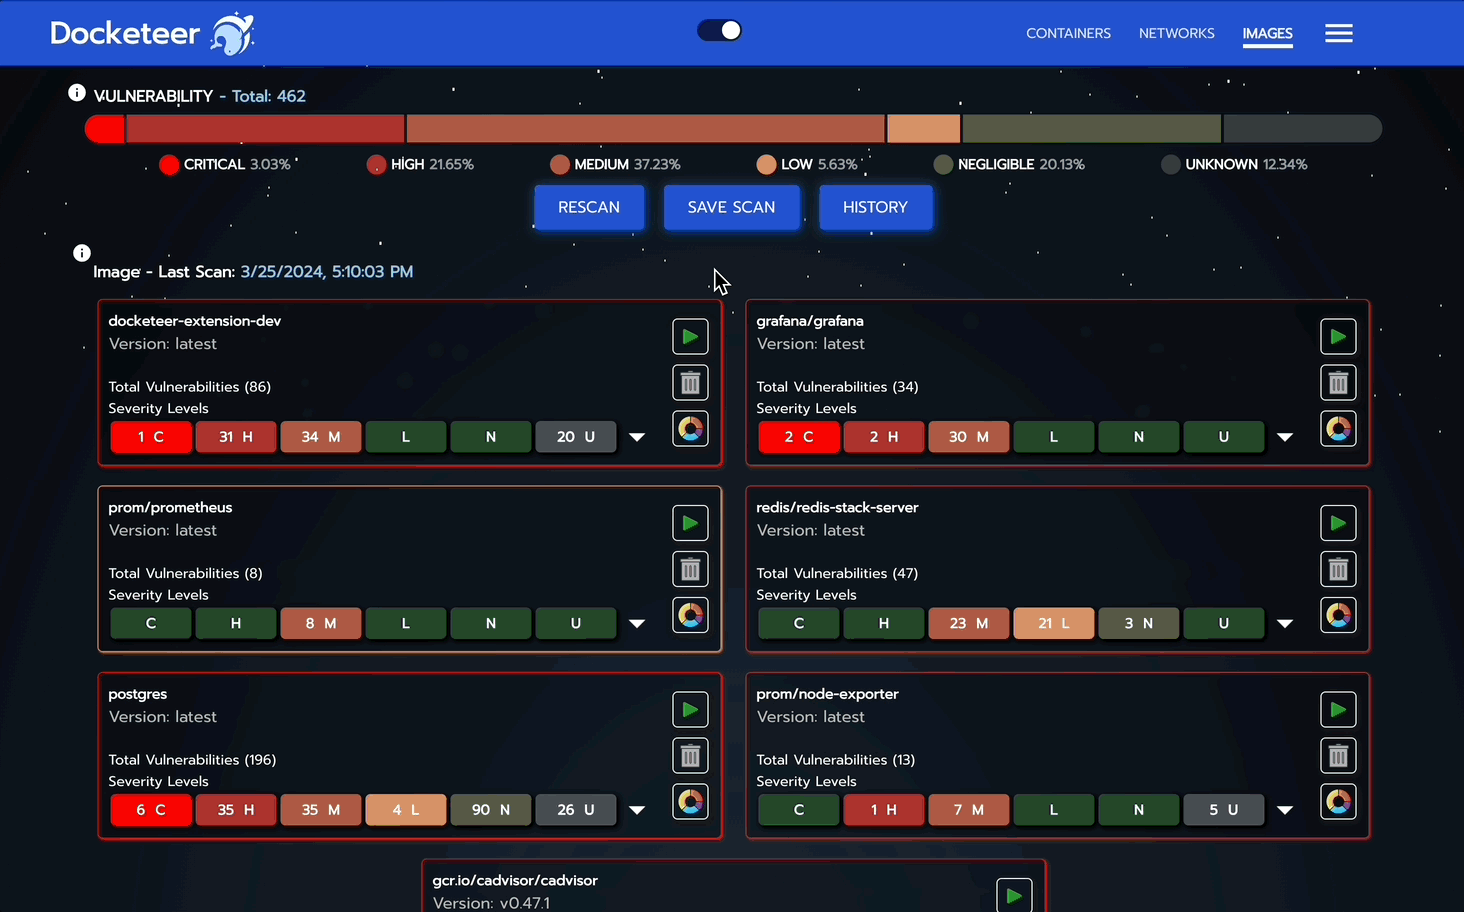Expand postgres severity details
1464x912 pixels.
(x=637, y=810)
